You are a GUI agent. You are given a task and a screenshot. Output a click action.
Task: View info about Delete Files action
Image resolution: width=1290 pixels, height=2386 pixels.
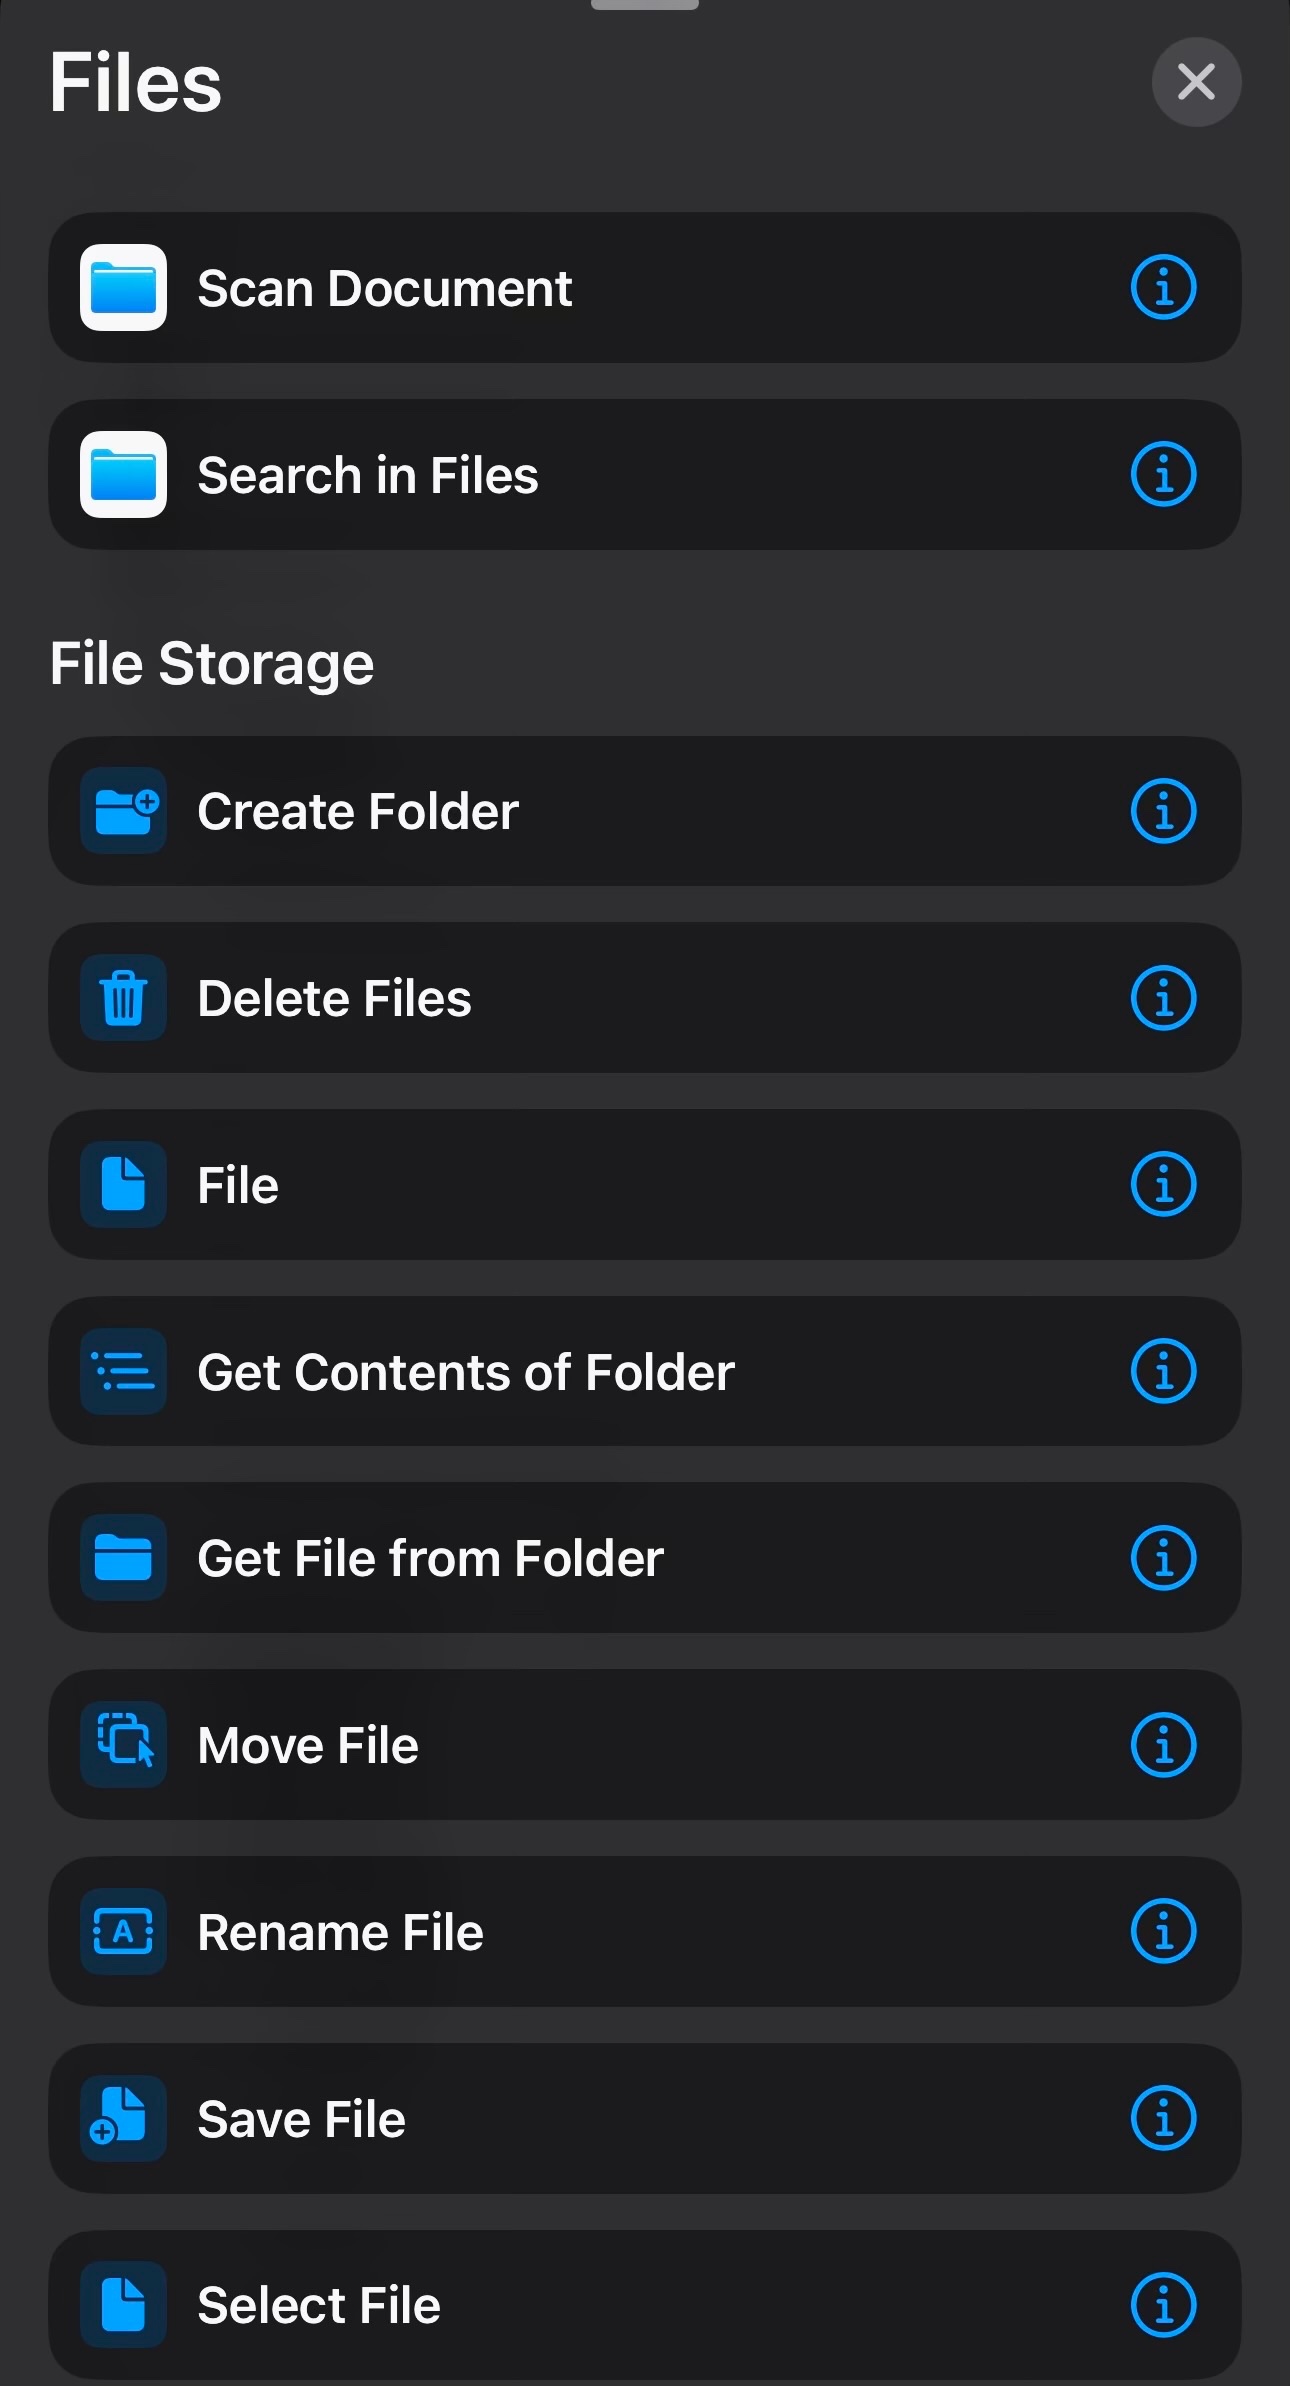[1163, 998]
